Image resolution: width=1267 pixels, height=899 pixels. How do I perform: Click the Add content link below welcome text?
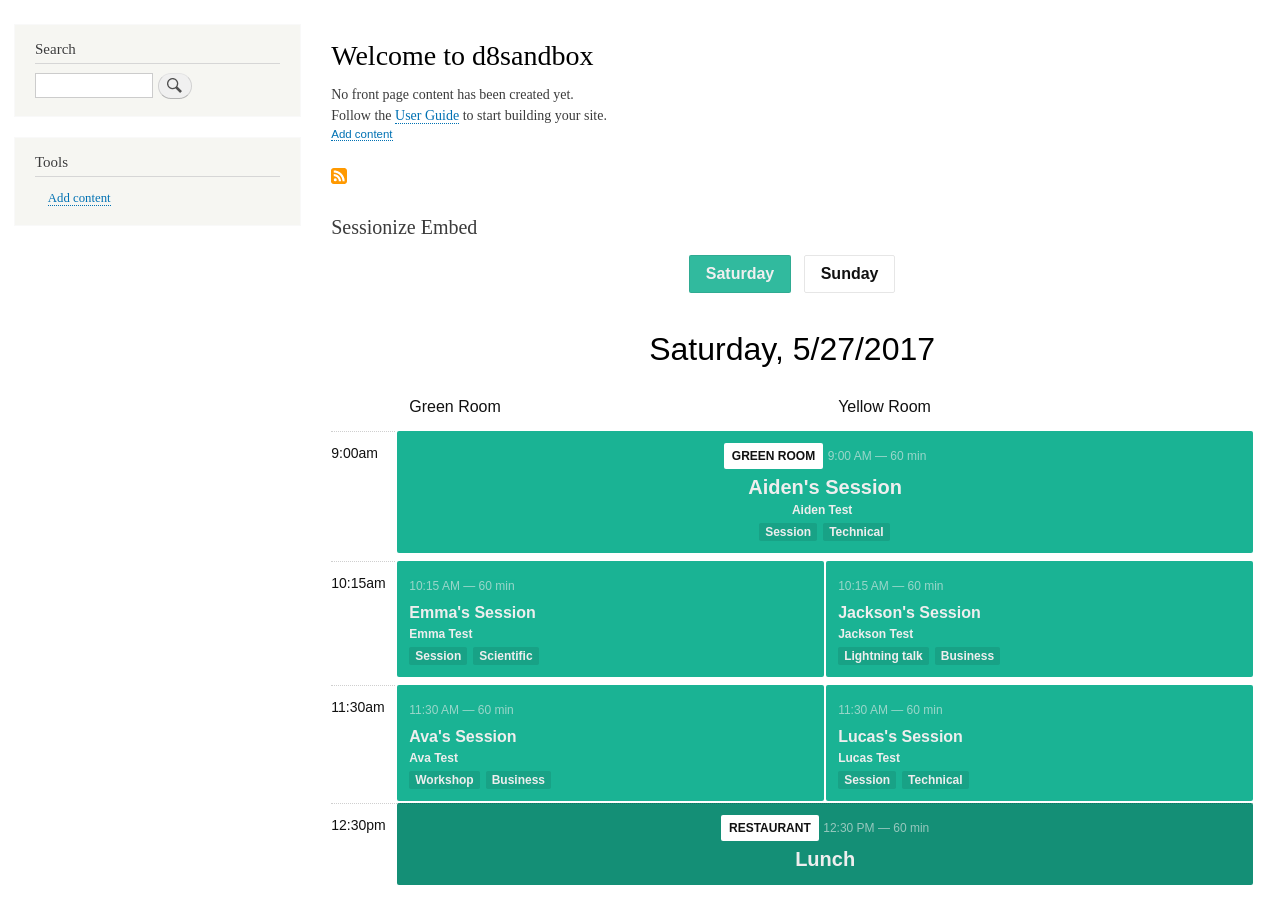362,132
